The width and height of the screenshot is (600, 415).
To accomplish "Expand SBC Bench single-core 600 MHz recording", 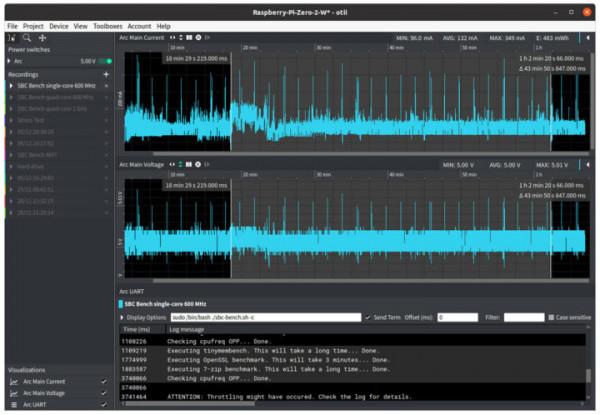I will pos(11,87).
